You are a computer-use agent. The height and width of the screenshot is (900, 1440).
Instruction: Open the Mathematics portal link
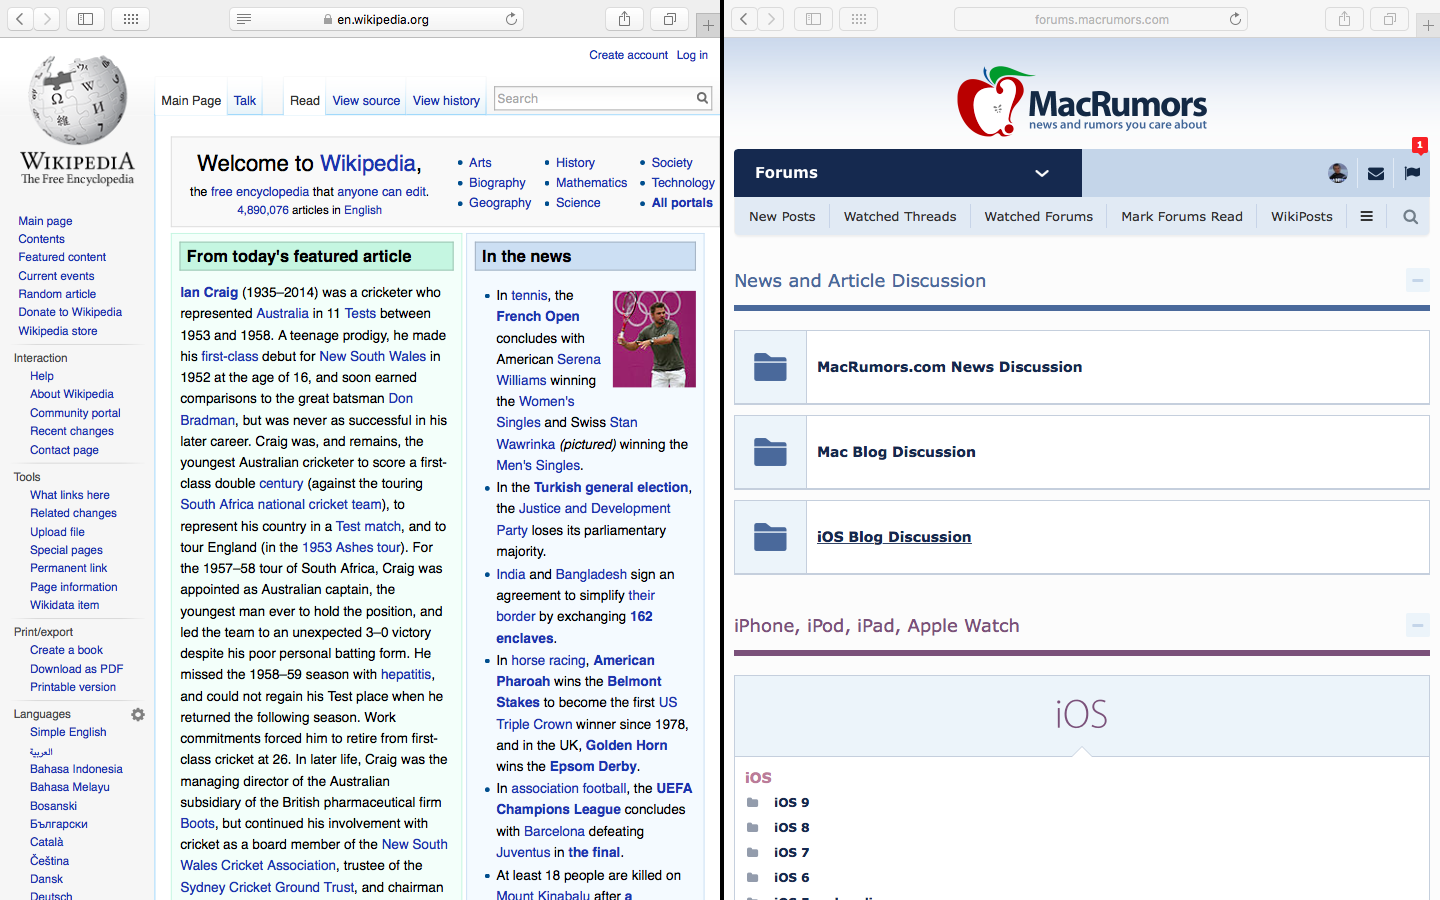pyautogui.click(x=592, y=182)
